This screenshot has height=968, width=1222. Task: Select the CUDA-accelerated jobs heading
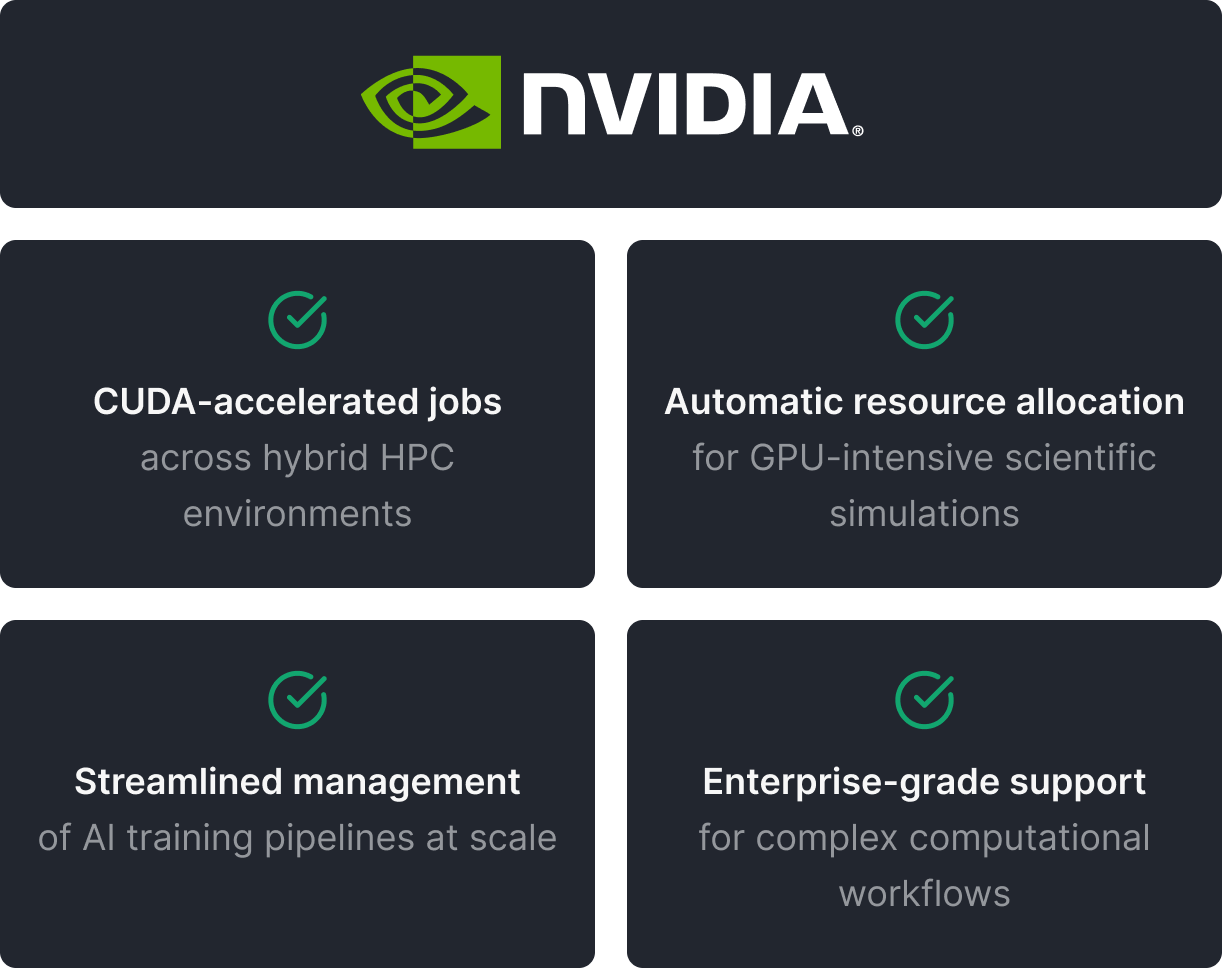(298, 402)
